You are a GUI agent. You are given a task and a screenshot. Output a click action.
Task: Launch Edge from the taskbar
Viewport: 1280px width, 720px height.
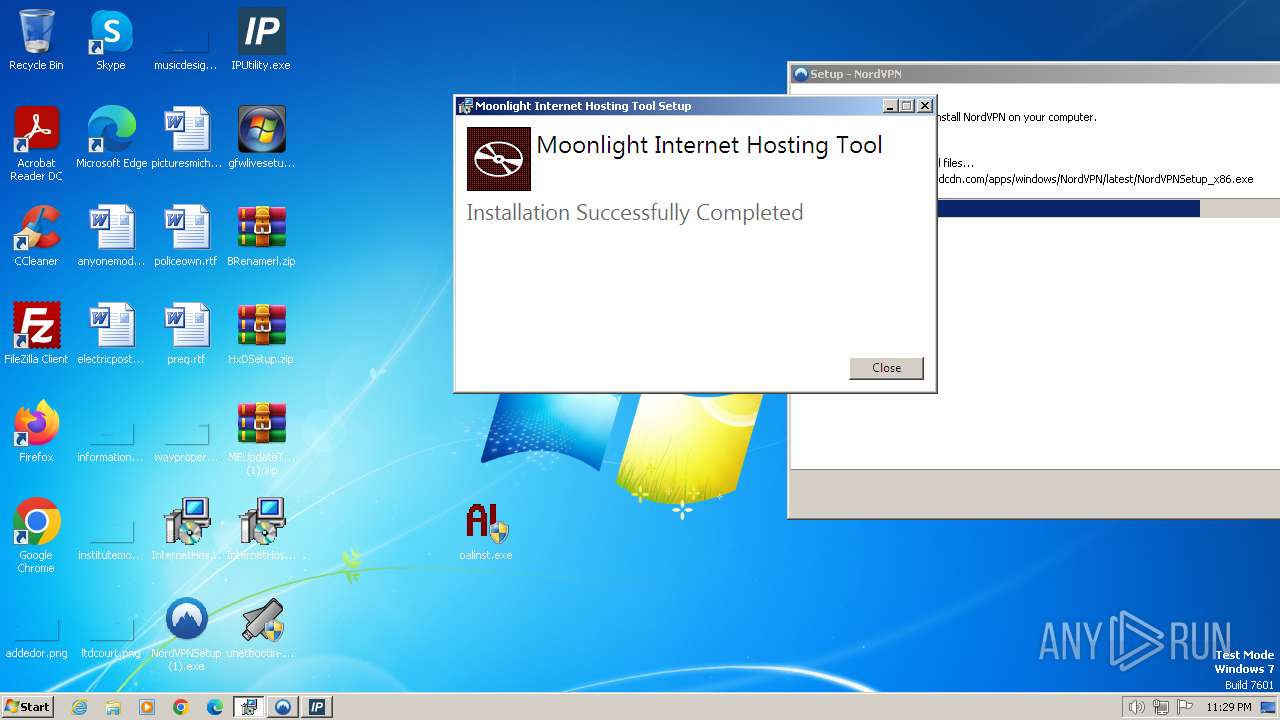pos(215,707)
